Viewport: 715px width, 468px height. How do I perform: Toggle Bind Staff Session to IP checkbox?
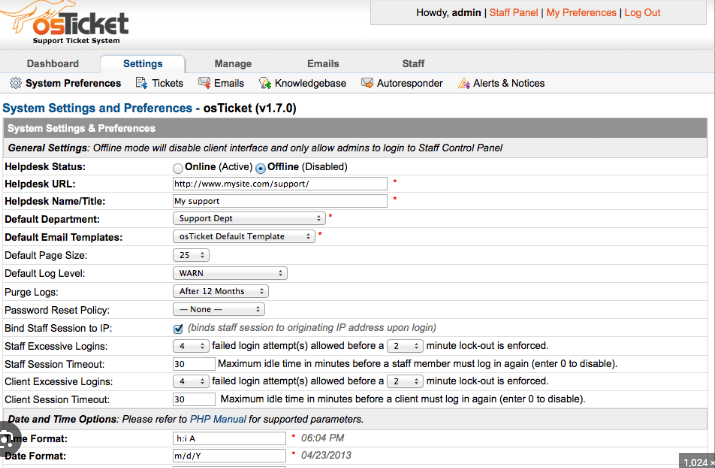click(x=178, y=328)
